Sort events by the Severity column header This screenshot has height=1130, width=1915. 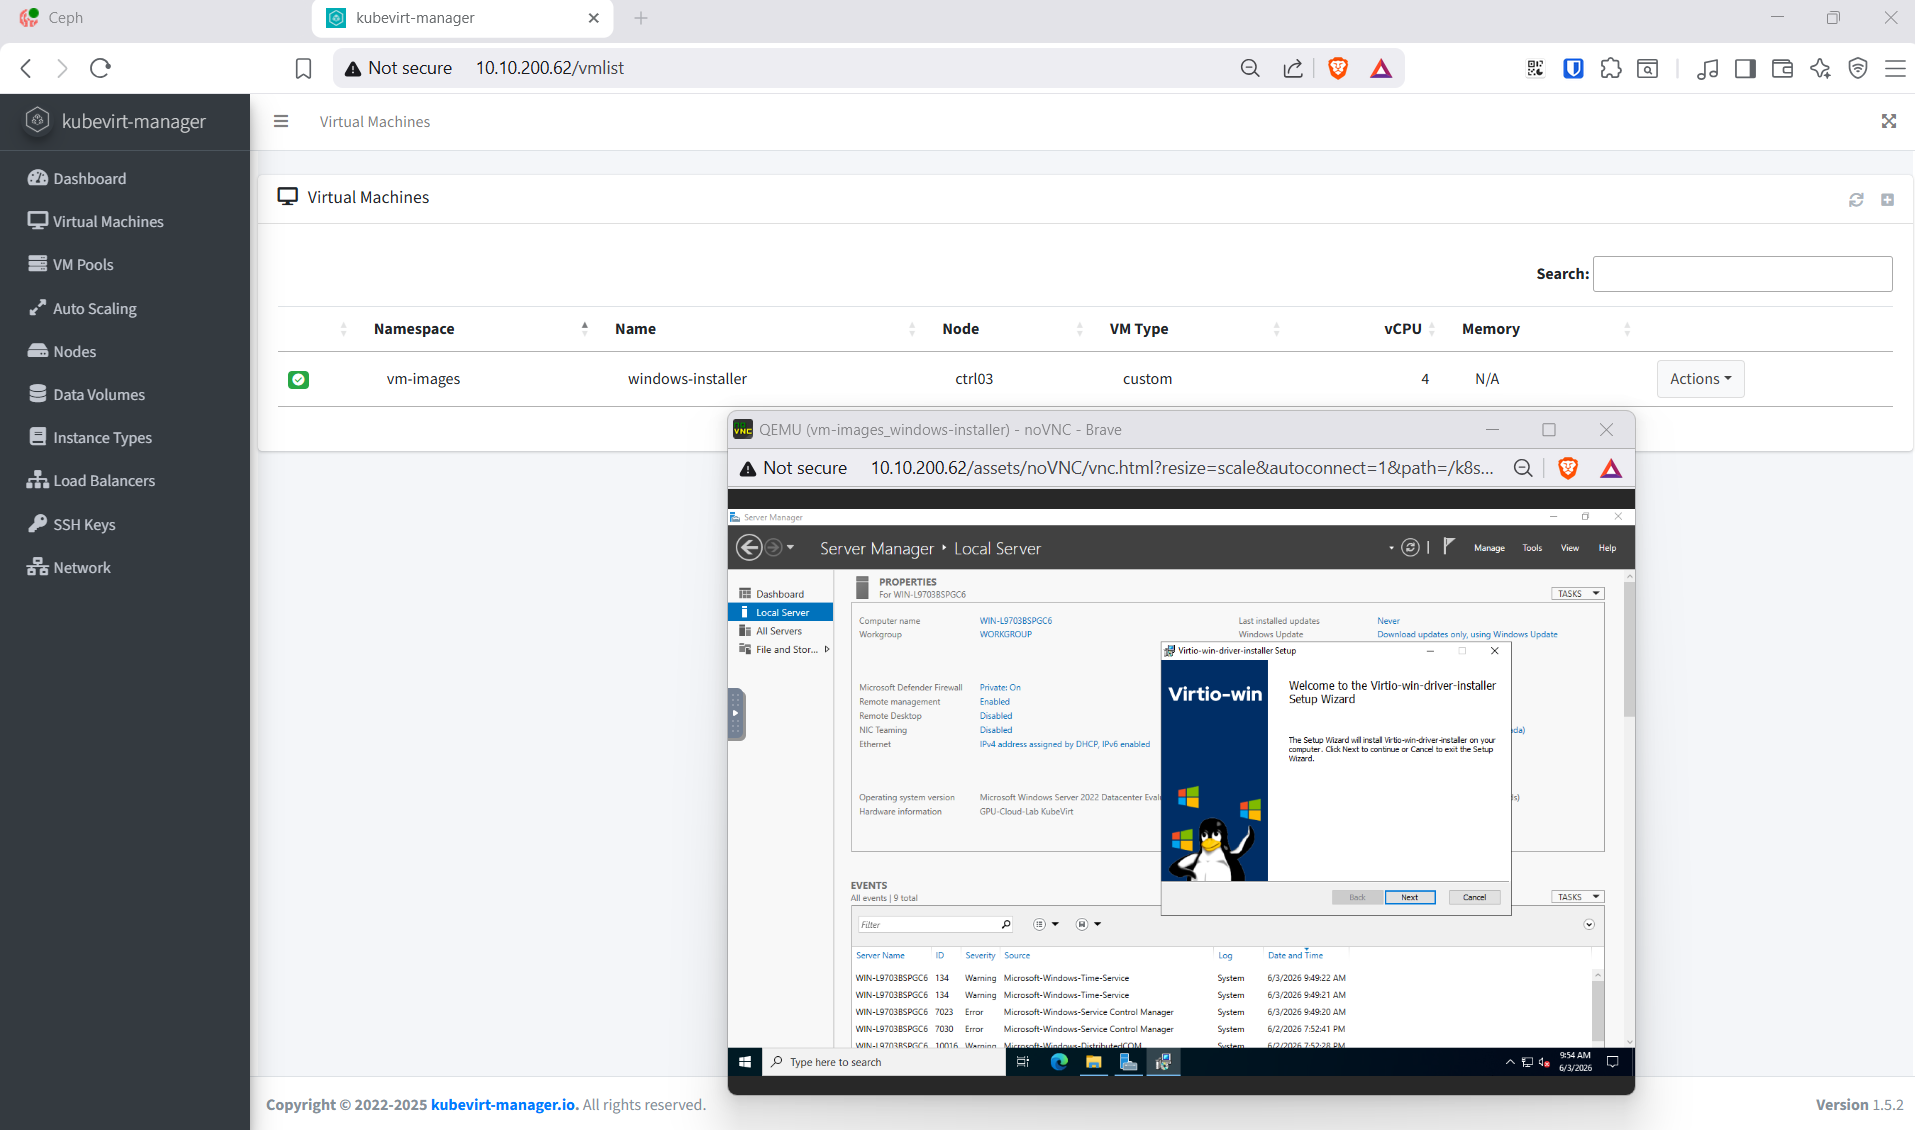tap(980, 955)
